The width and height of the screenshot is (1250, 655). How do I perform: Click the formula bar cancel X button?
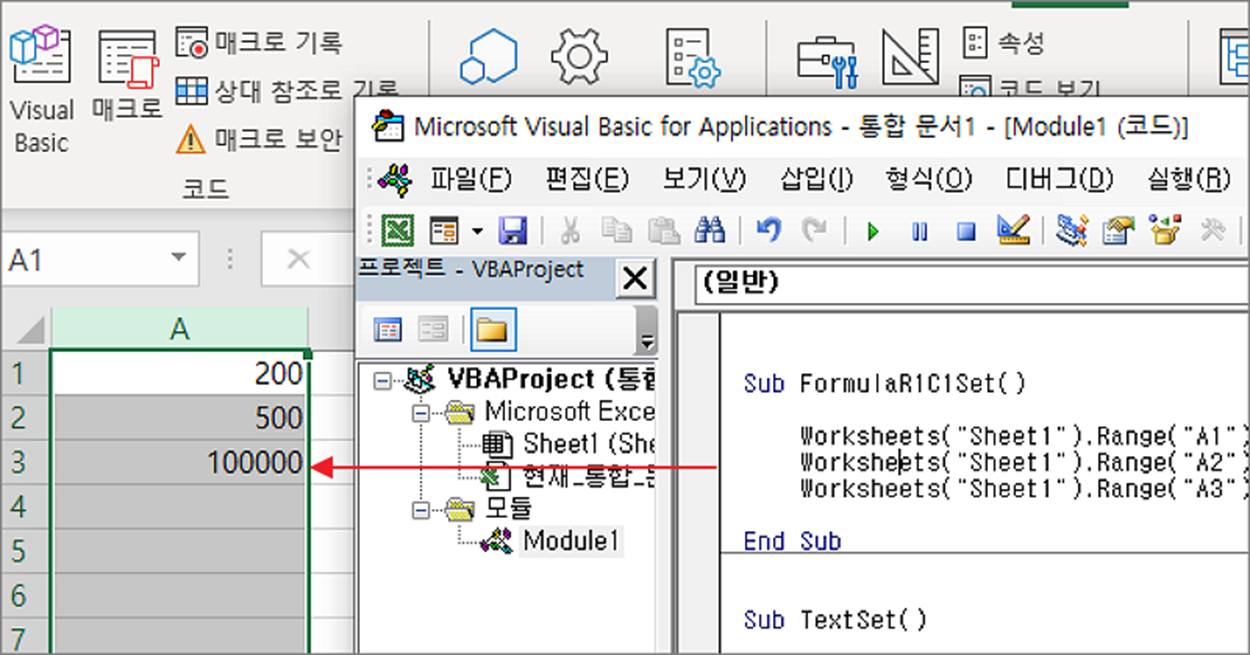pos(297,259)
